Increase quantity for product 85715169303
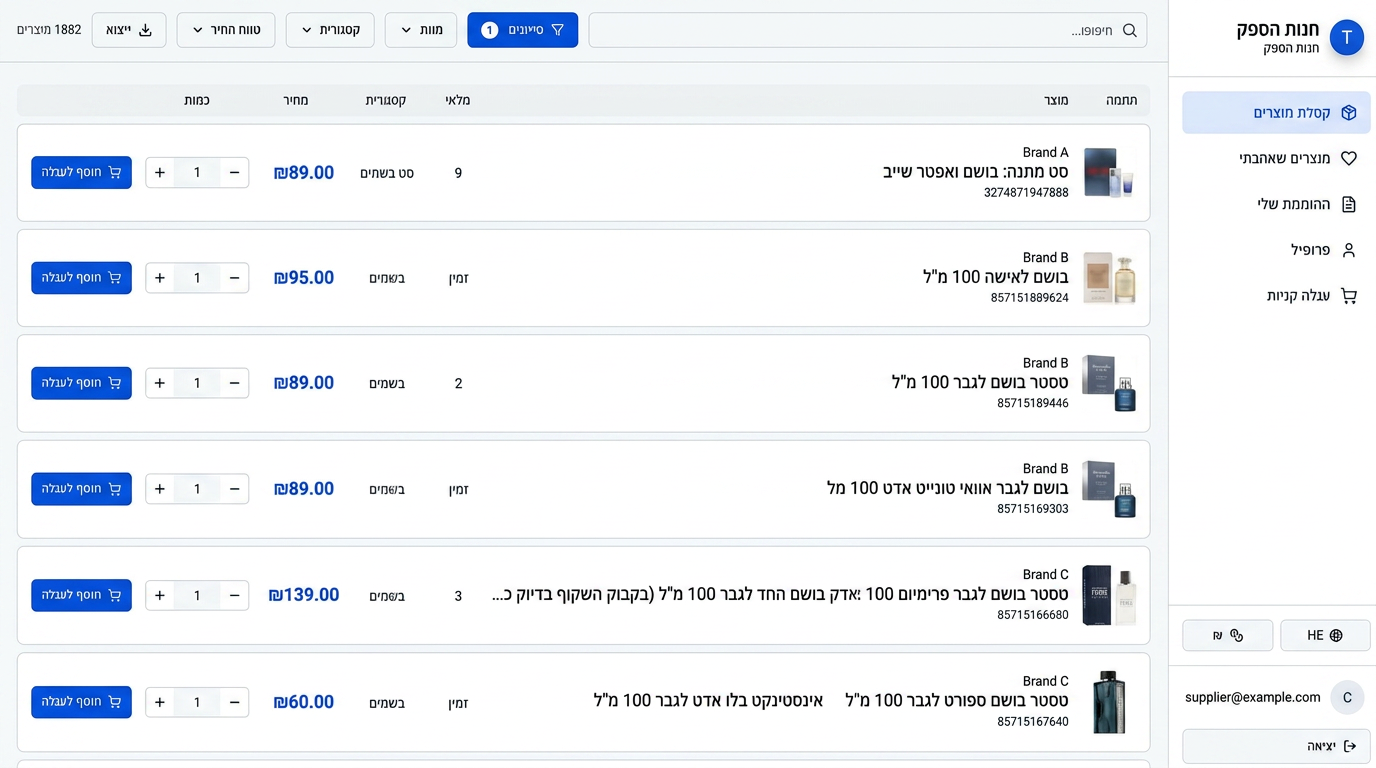1376x768 pixels. pos(160,489)
